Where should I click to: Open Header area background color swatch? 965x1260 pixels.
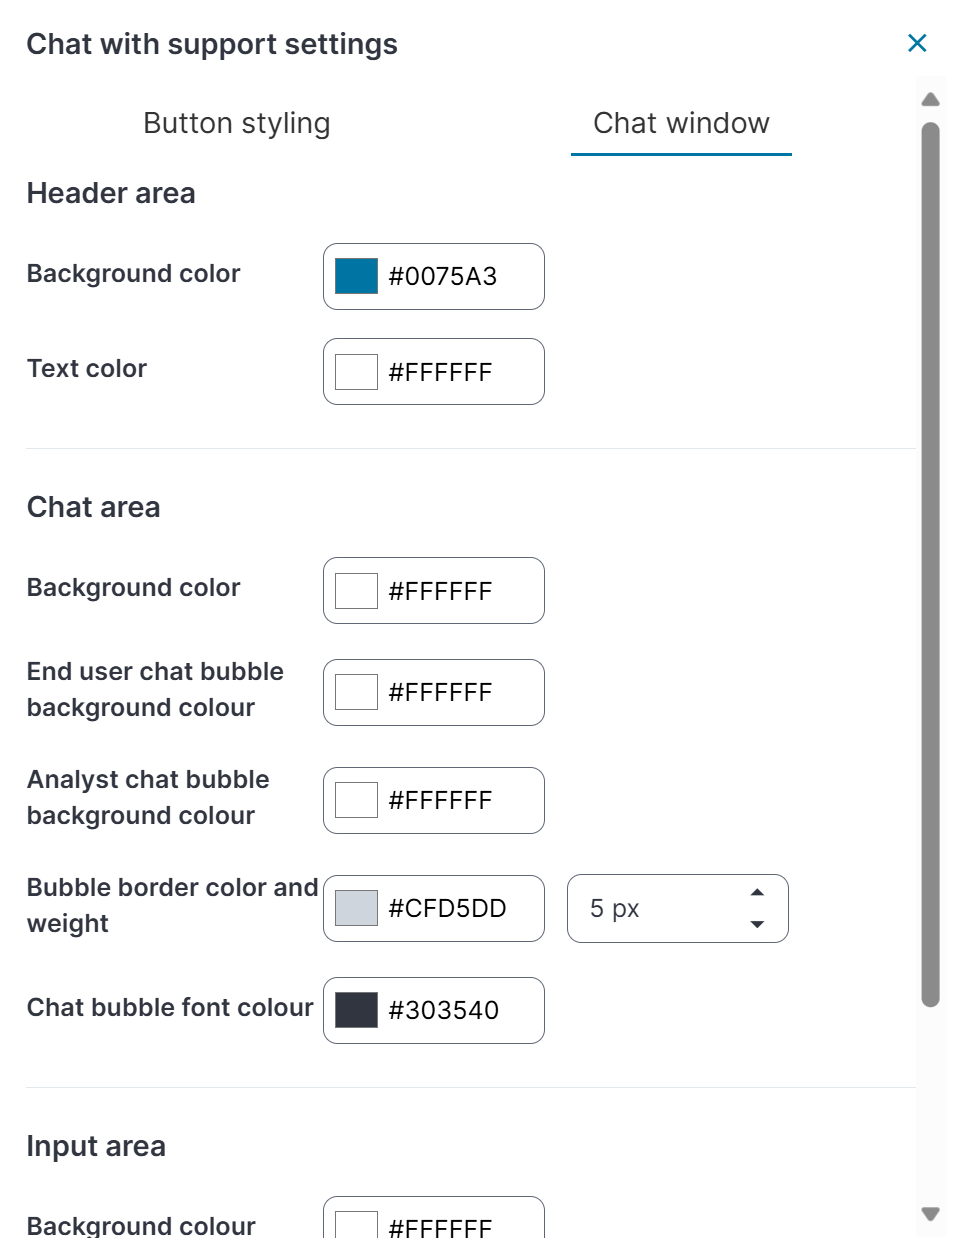coord(356,276)
